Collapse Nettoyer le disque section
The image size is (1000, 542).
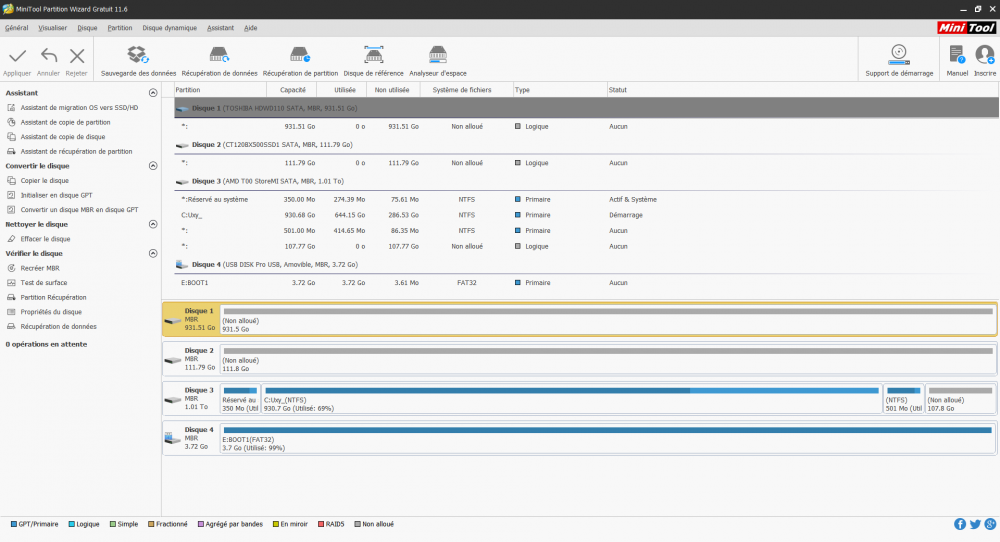coord(153,224)
